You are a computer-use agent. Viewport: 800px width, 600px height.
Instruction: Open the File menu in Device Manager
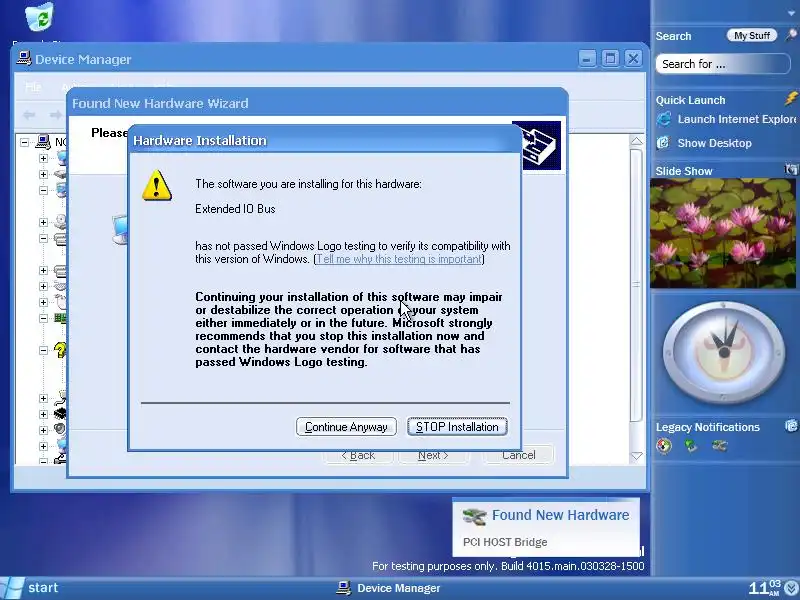pyautogui.click(x=33, y=87)
